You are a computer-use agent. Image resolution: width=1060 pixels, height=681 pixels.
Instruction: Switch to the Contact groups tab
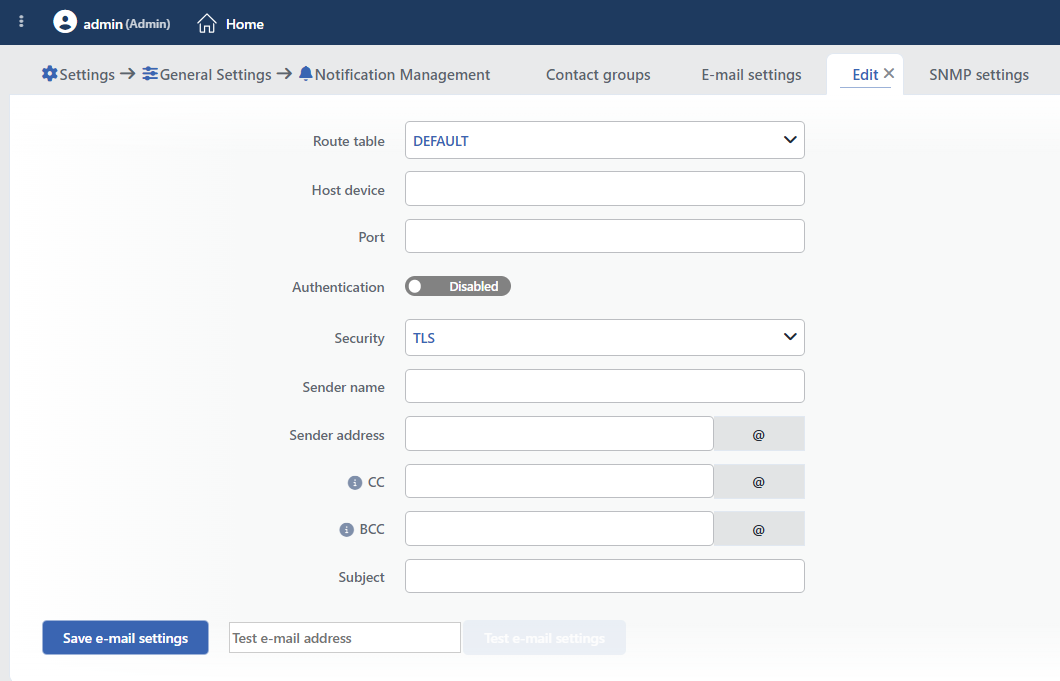pos(598,74)
